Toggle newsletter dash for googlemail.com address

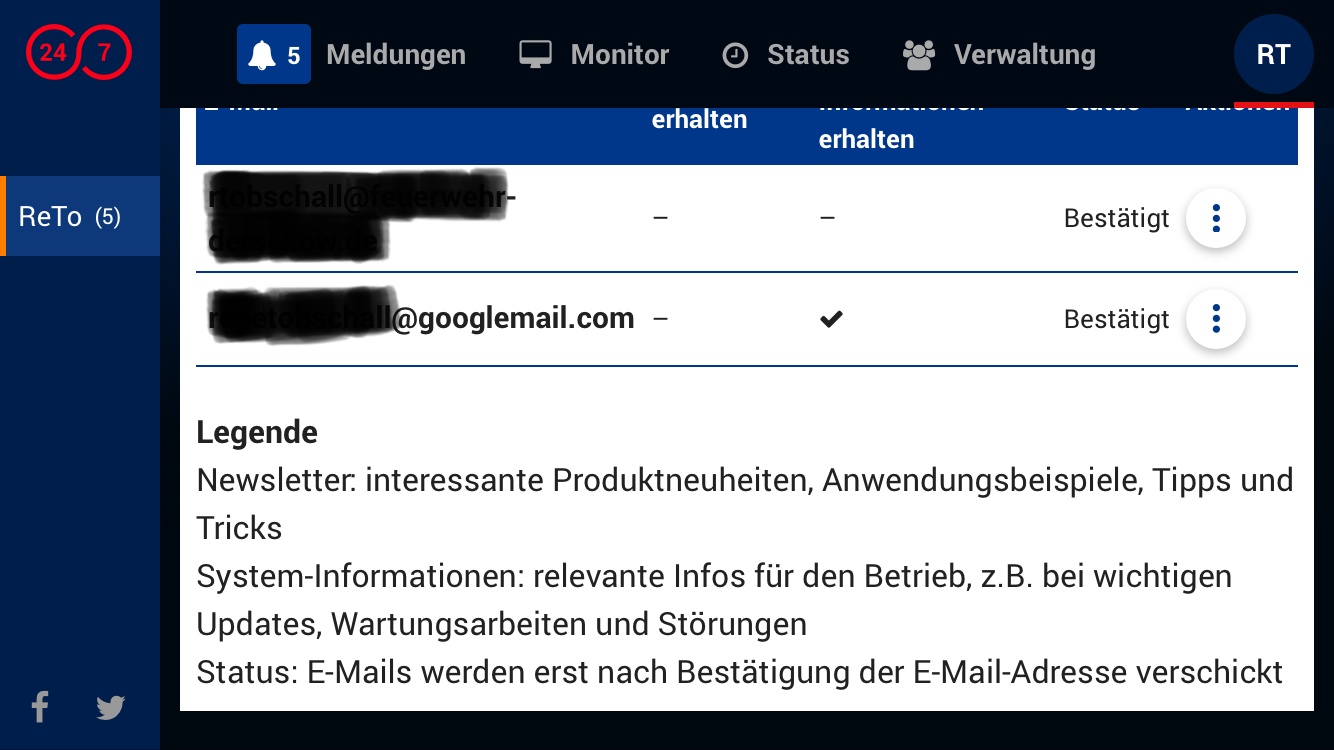[x=660, y=319]
